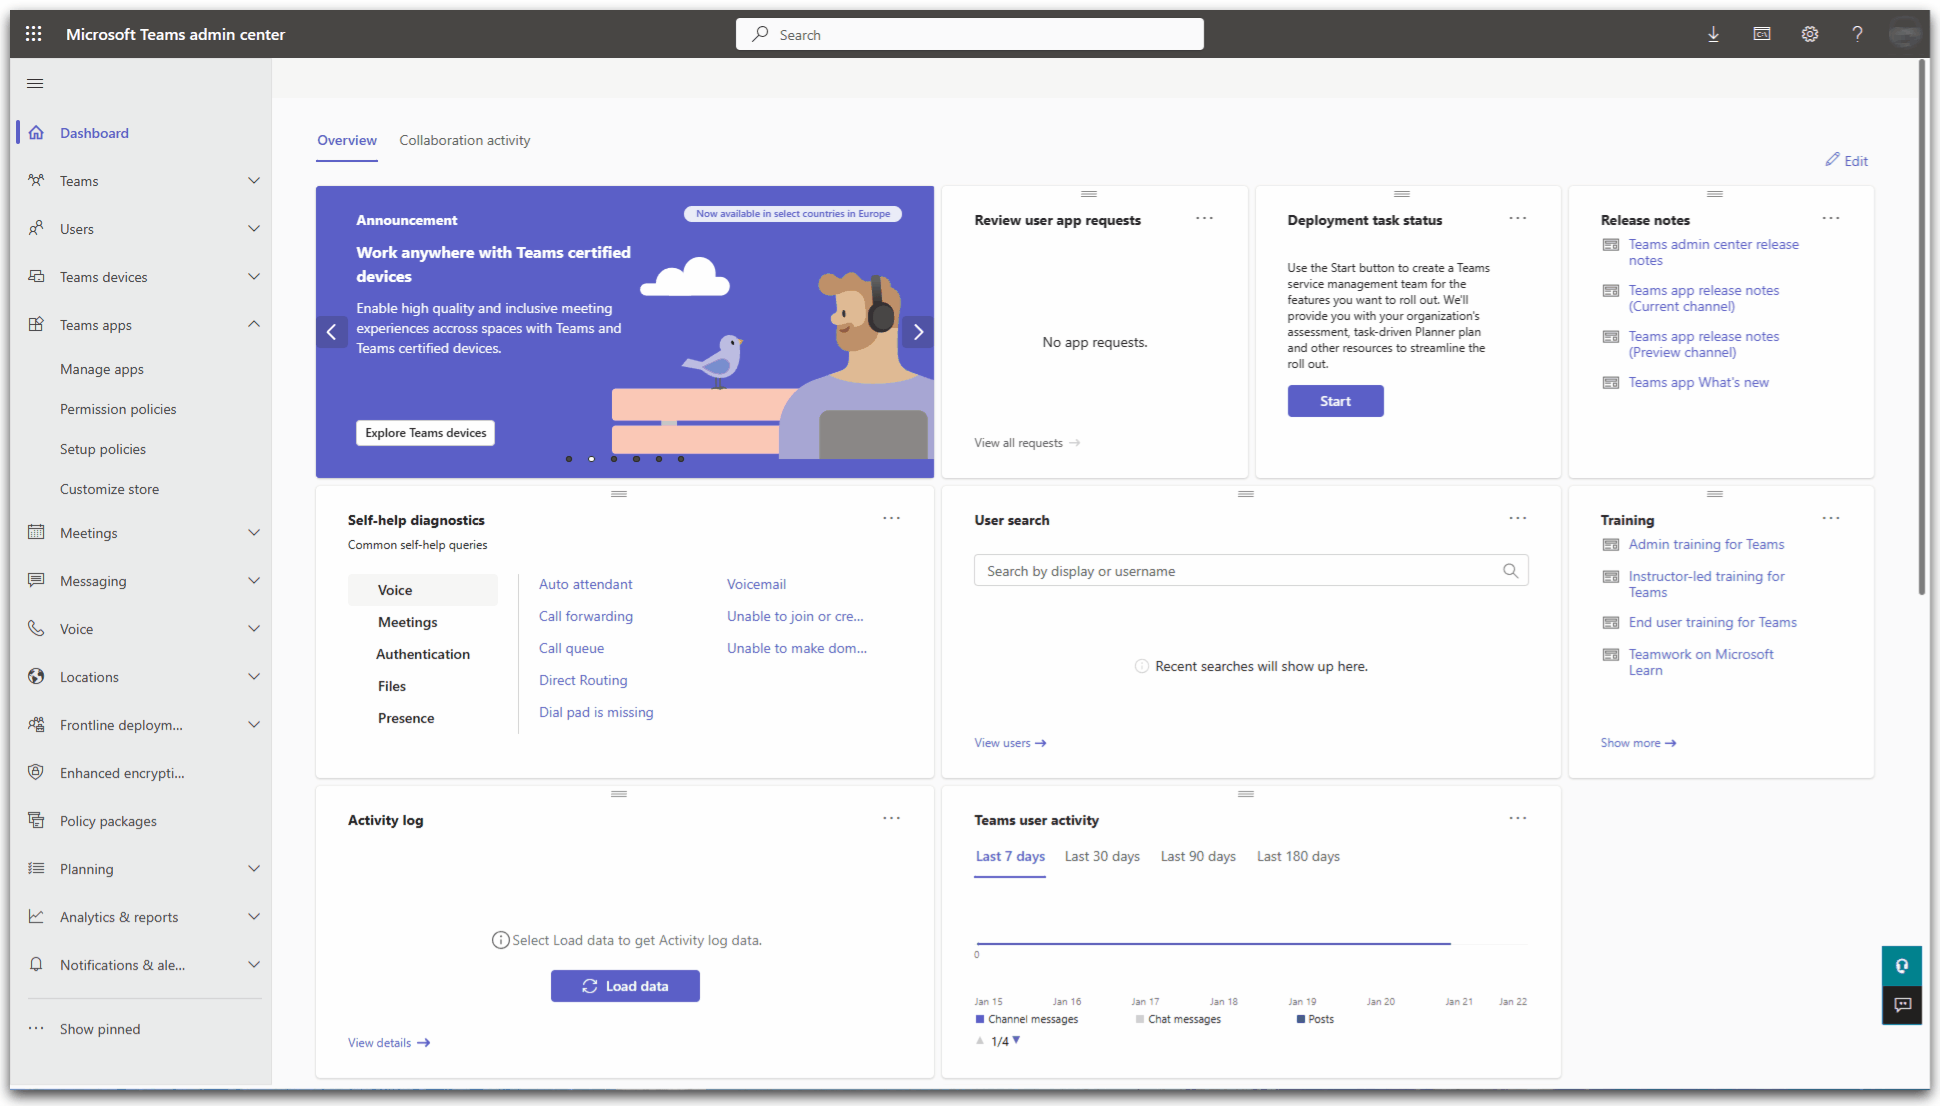The image size is (1940, 1106).
Task: Expand the Users menu chevron
Action: (254, 229)
